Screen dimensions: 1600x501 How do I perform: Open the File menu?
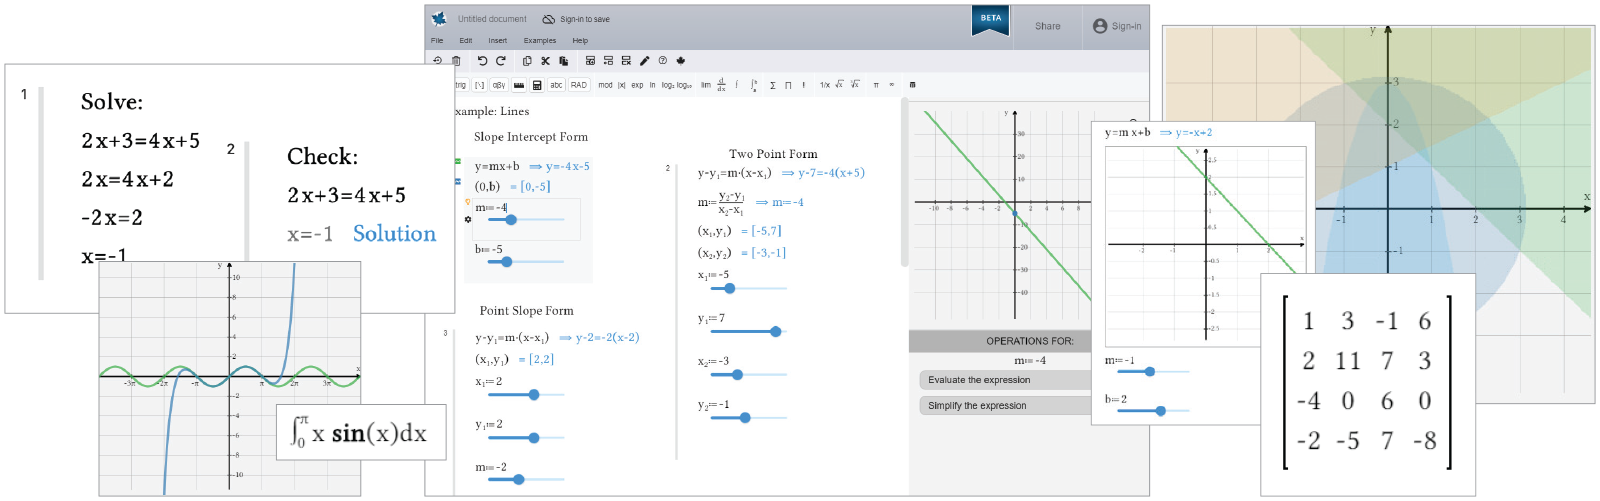(437, 41)
